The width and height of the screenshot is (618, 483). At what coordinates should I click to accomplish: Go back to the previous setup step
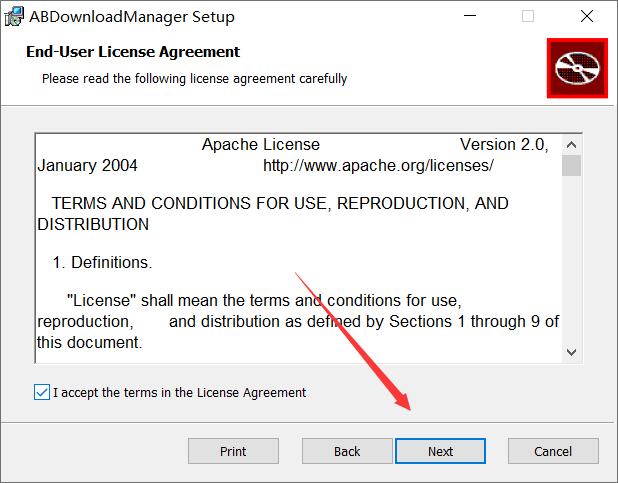347,451
